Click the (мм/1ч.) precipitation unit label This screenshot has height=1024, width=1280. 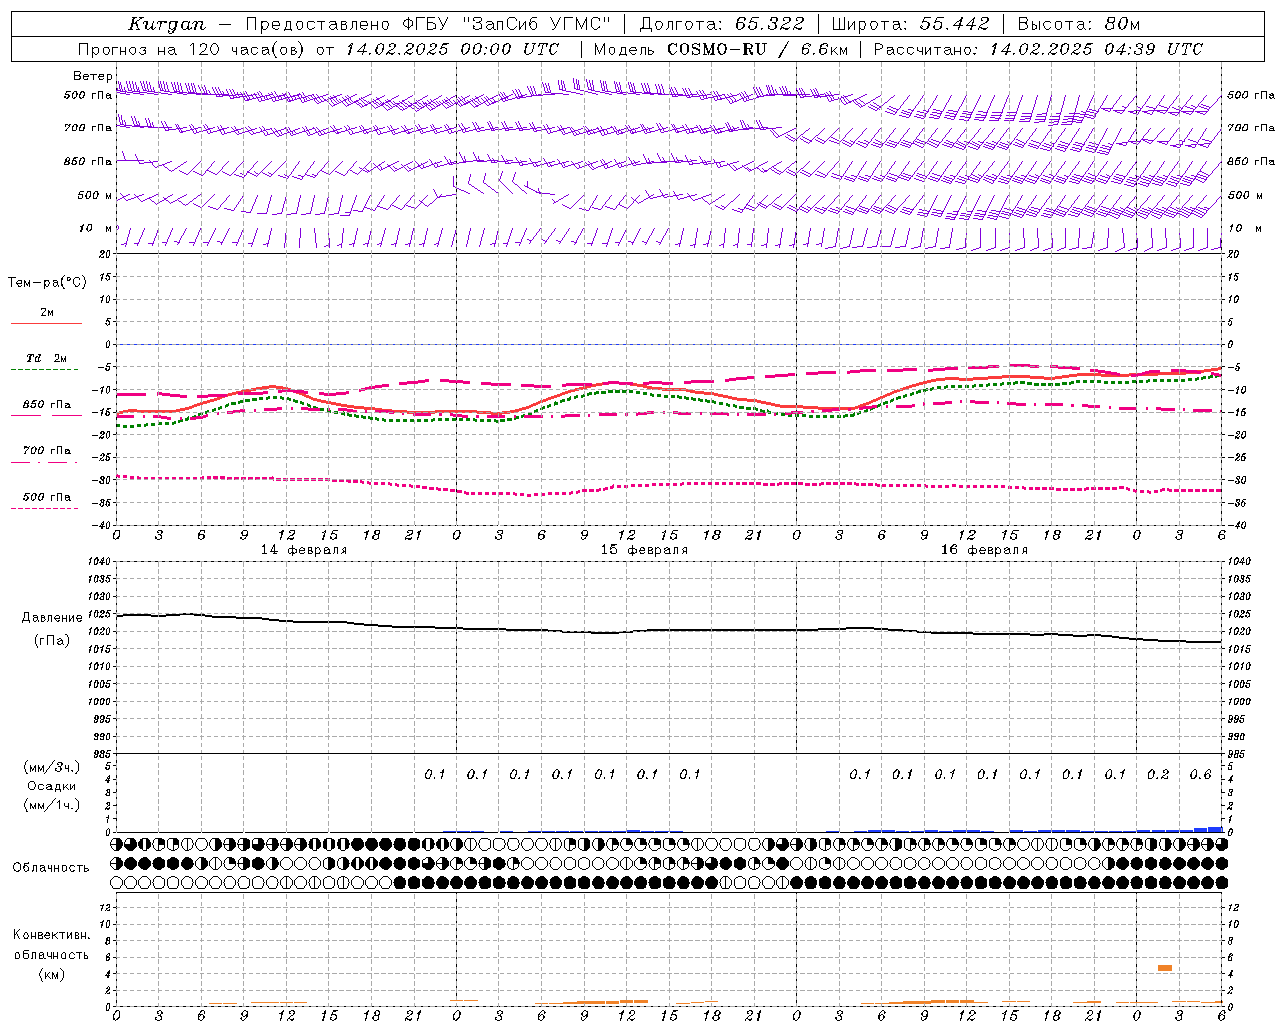53,805
